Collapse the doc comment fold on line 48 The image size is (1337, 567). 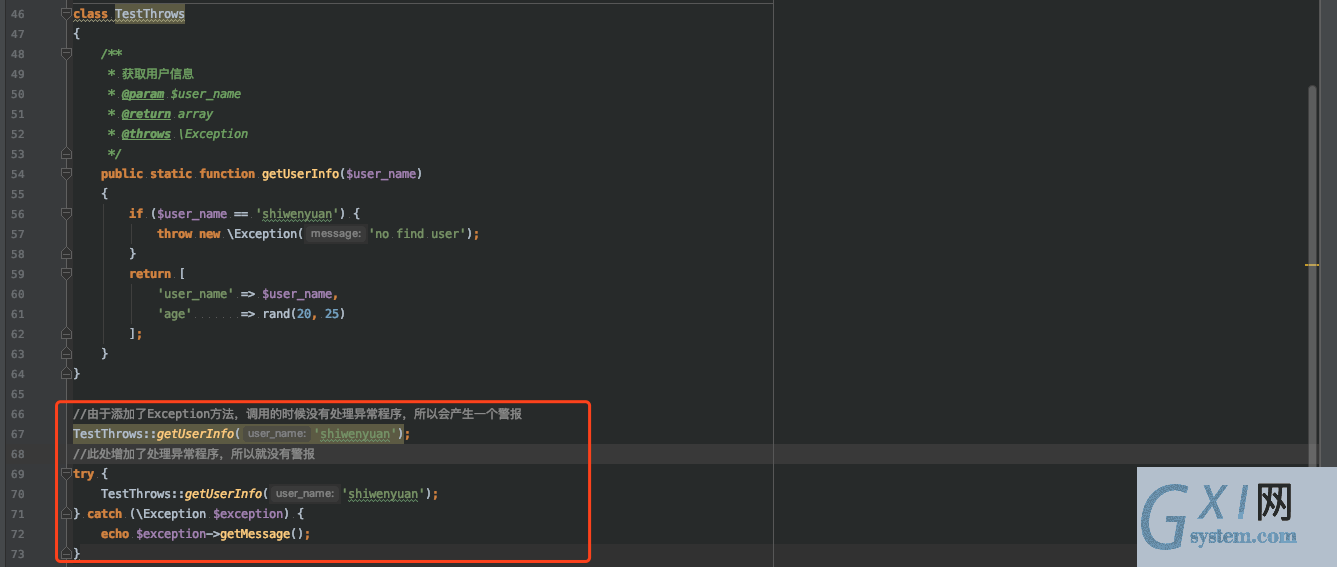click(x=66, y=54)
